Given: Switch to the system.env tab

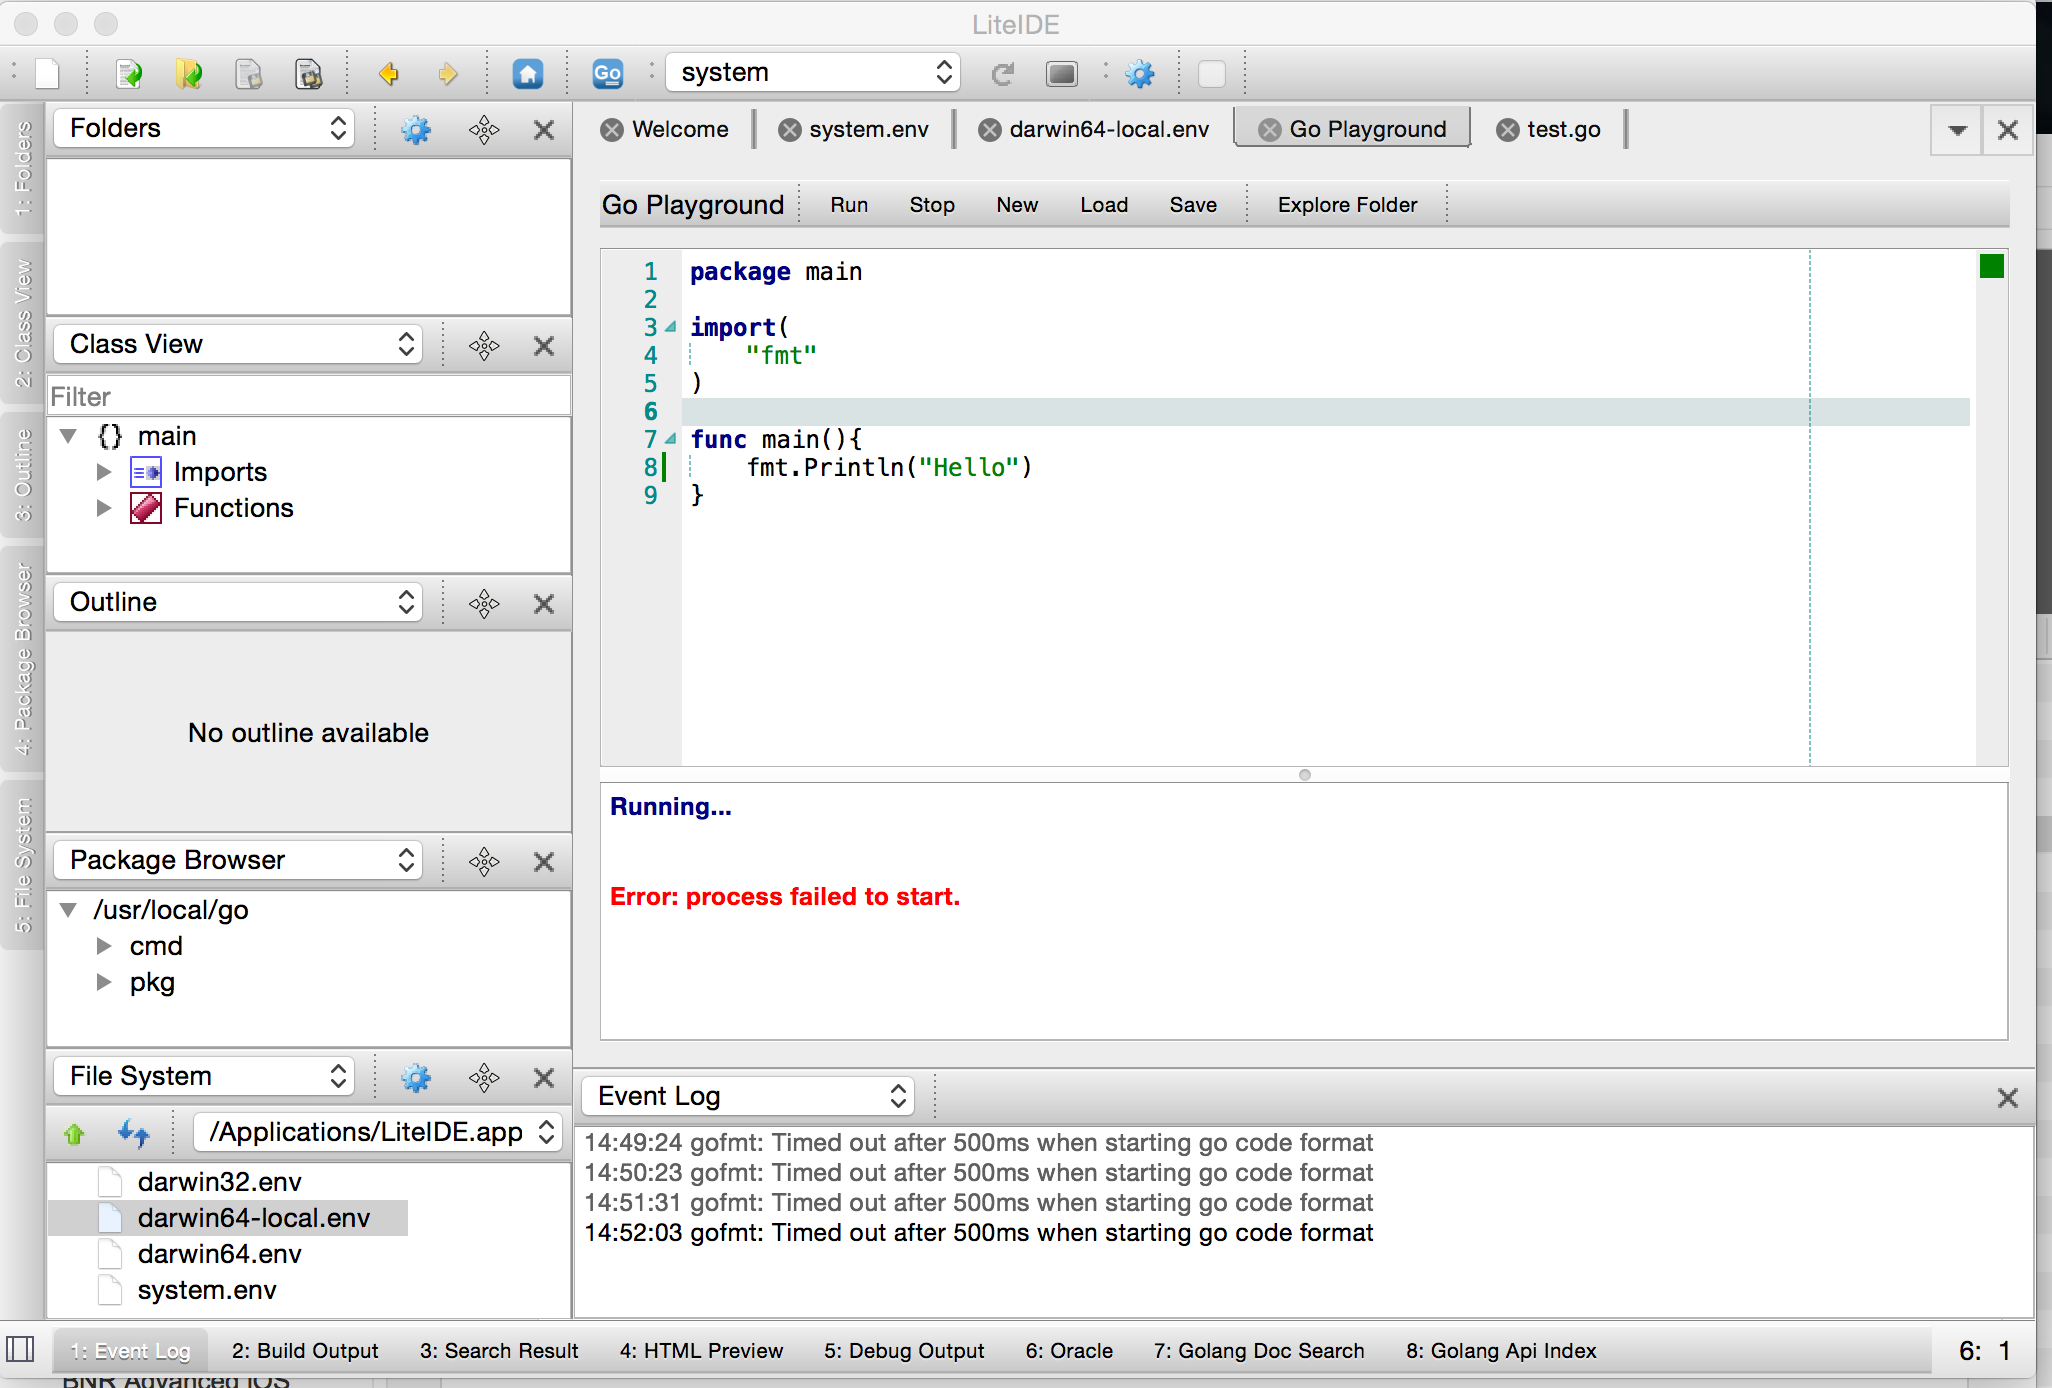Looking at the screenshot, I should (x=868, y=129).
